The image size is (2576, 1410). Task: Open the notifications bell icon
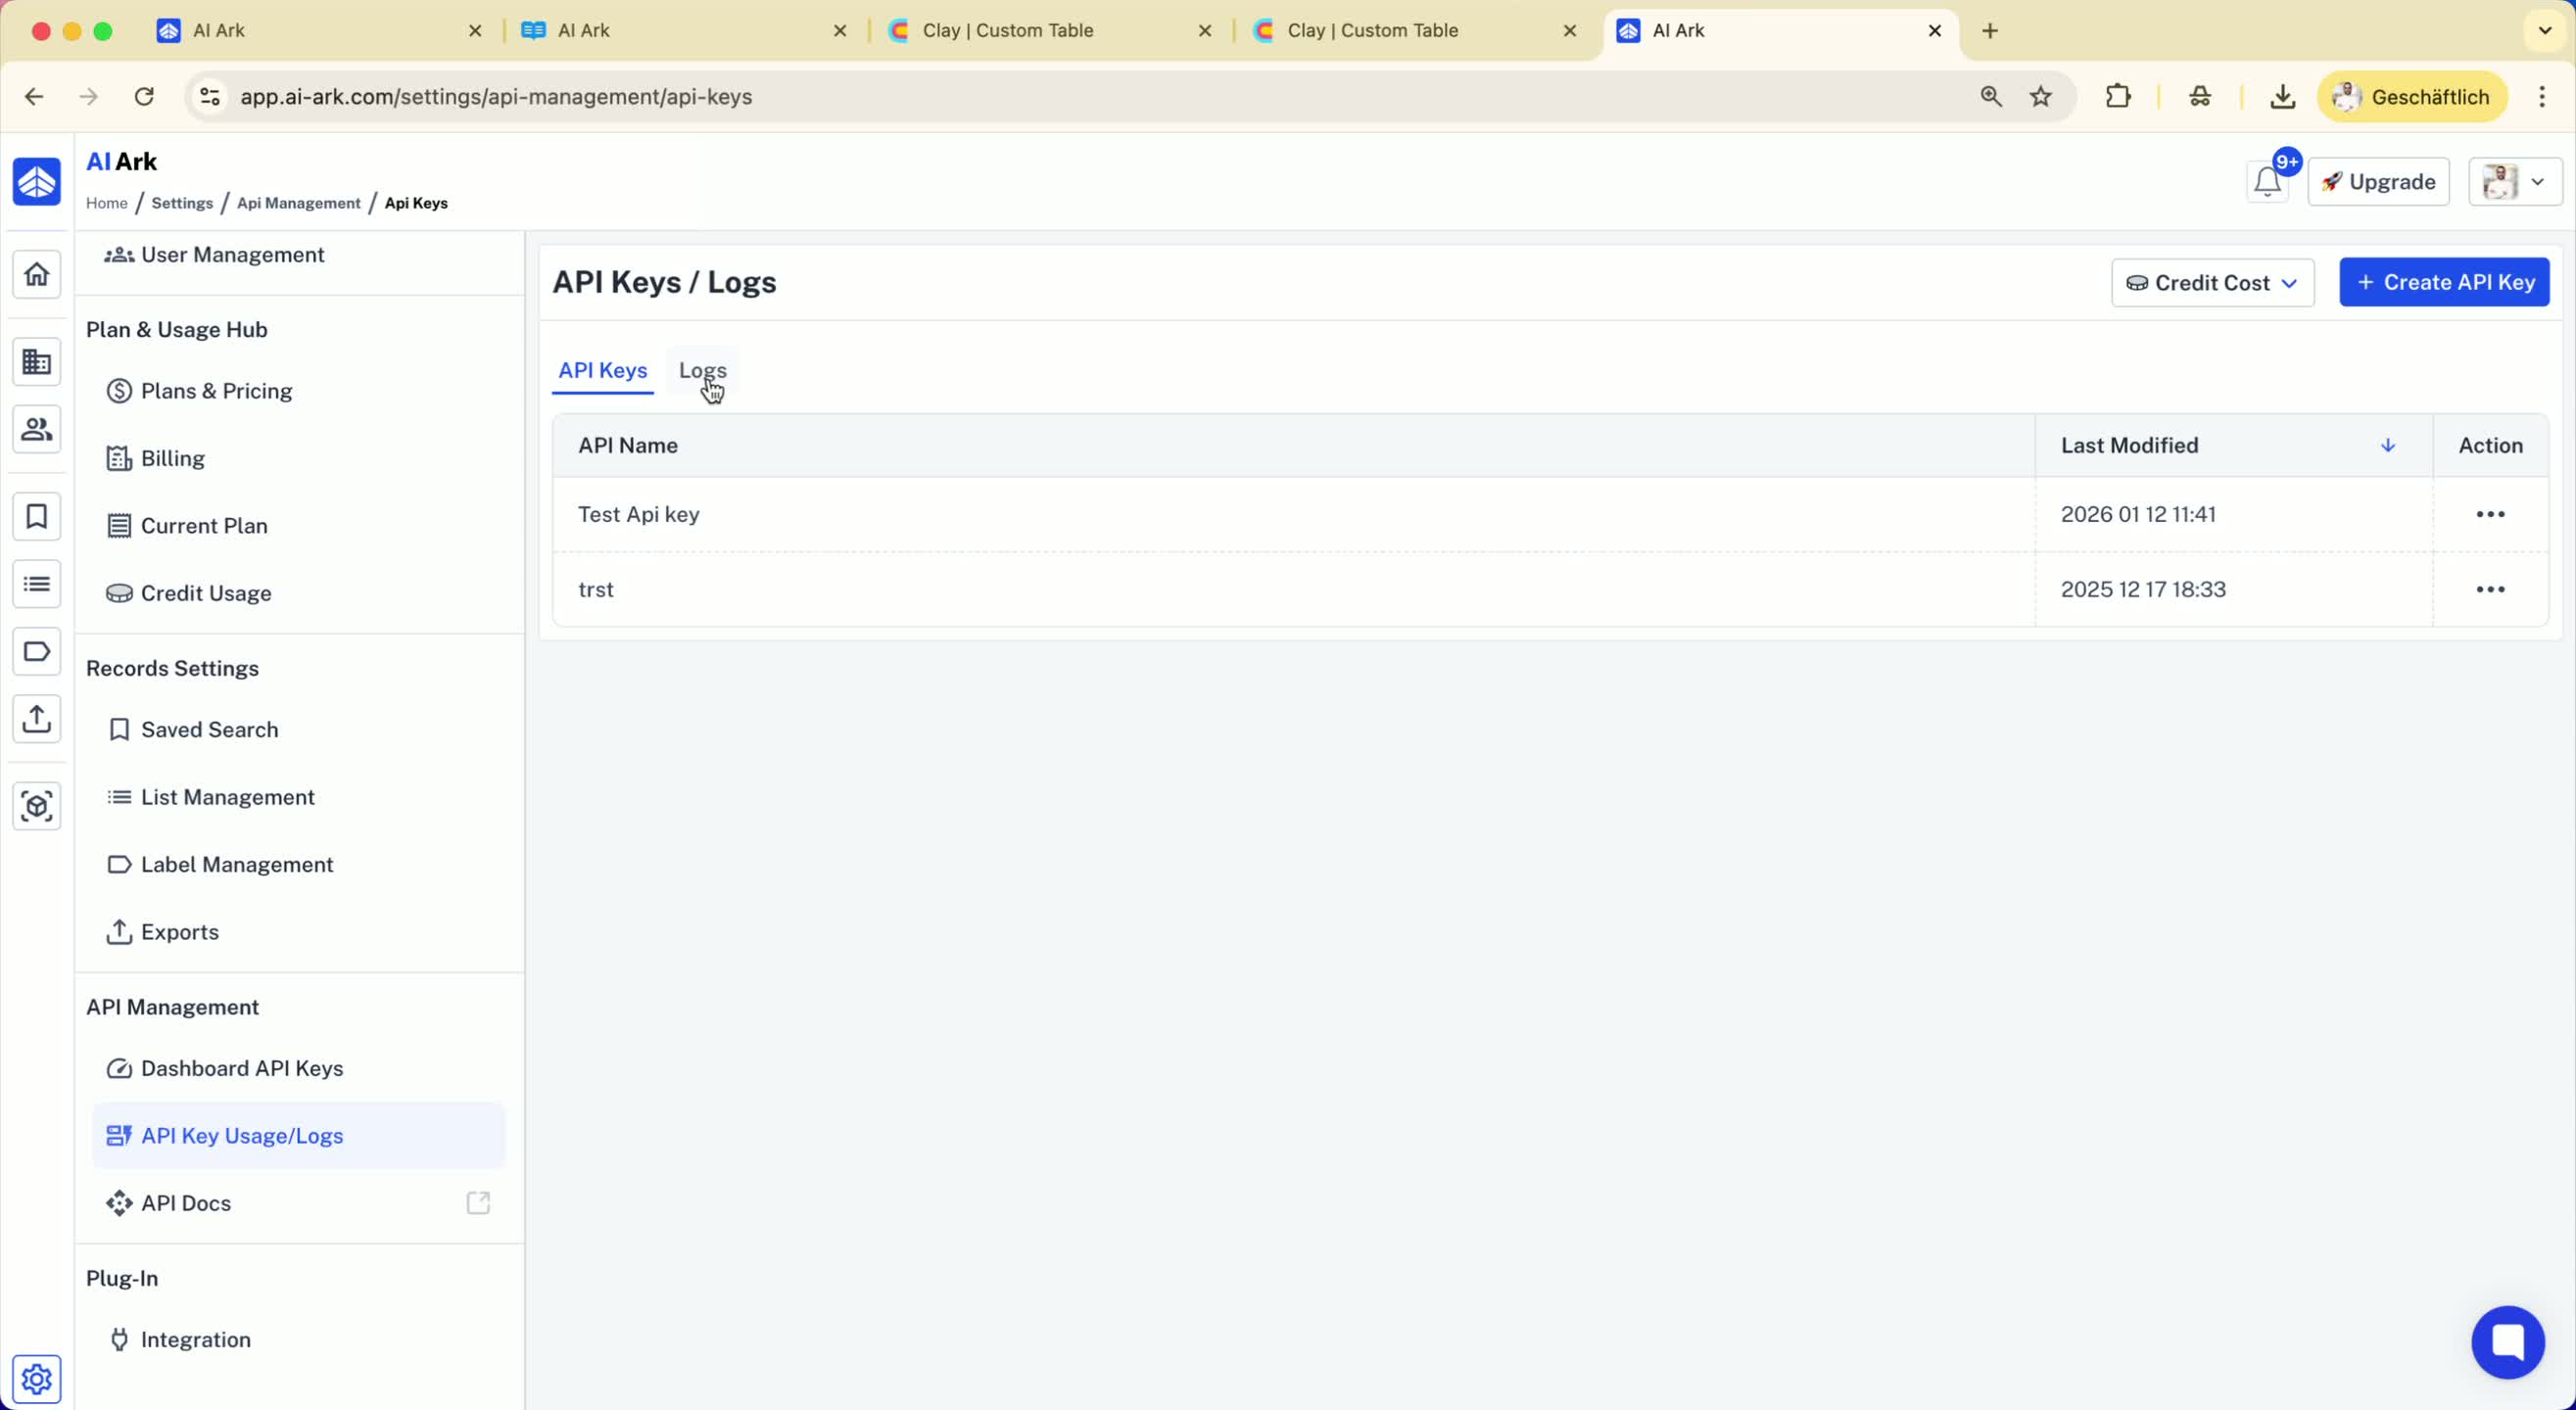pyautogui.click(x=2267, y=182)
